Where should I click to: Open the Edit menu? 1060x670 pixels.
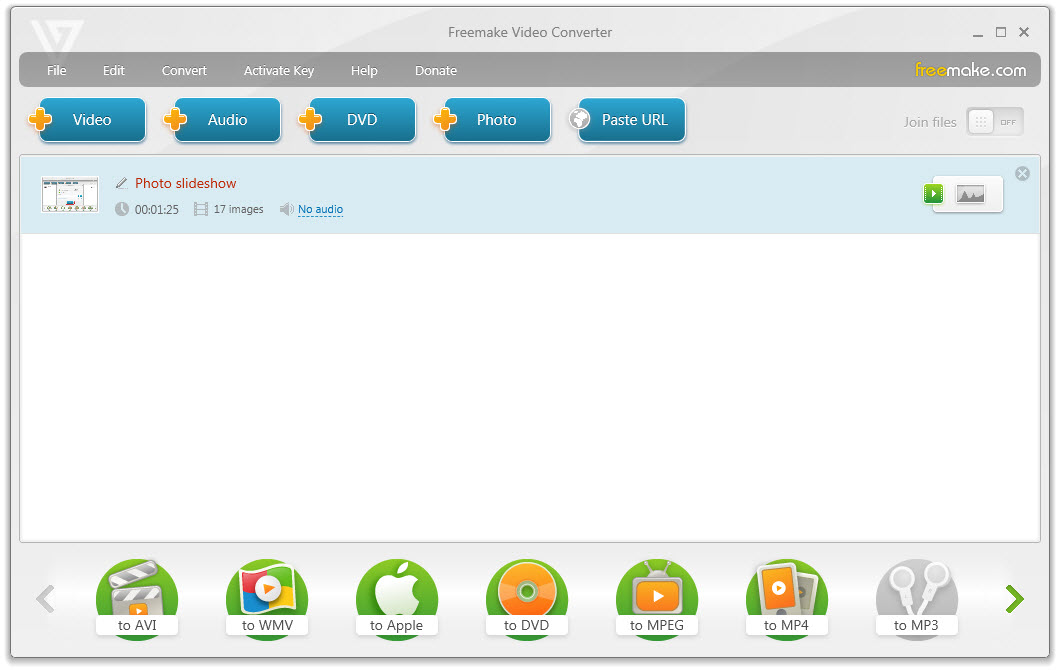(114, 70)
